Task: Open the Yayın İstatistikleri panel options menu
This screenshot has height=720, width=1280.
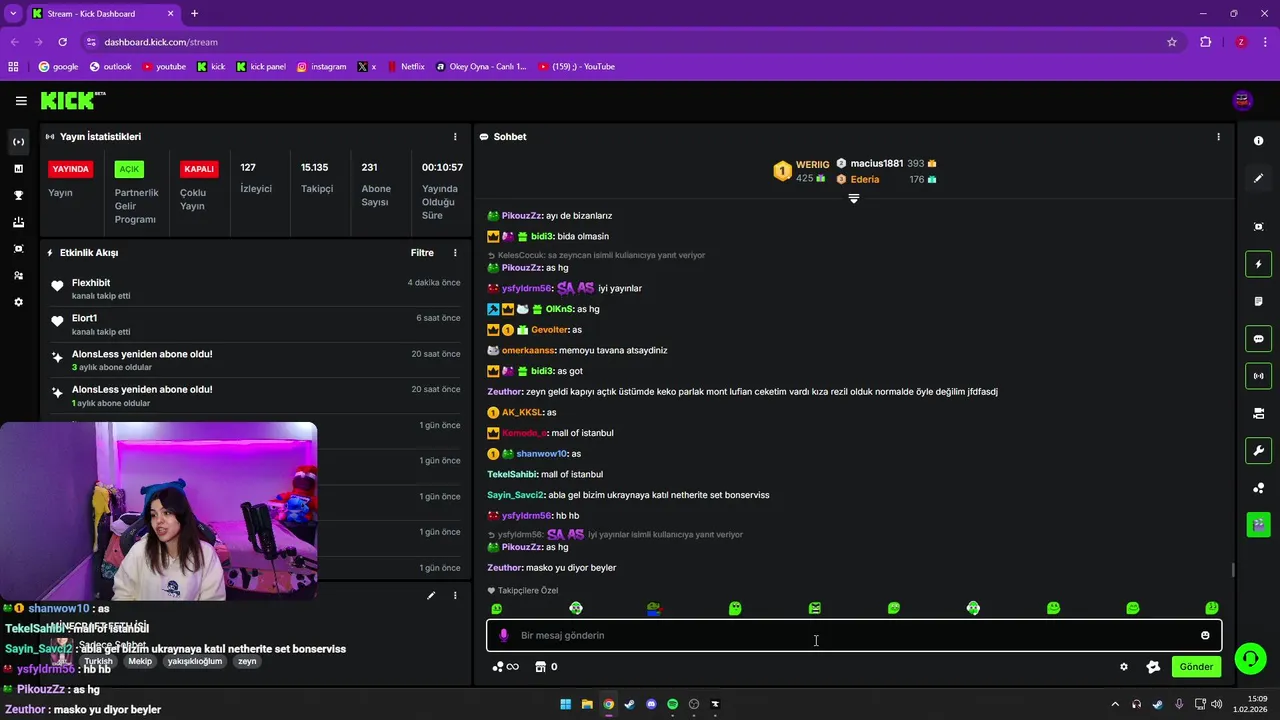Action: tap(455, 137)
